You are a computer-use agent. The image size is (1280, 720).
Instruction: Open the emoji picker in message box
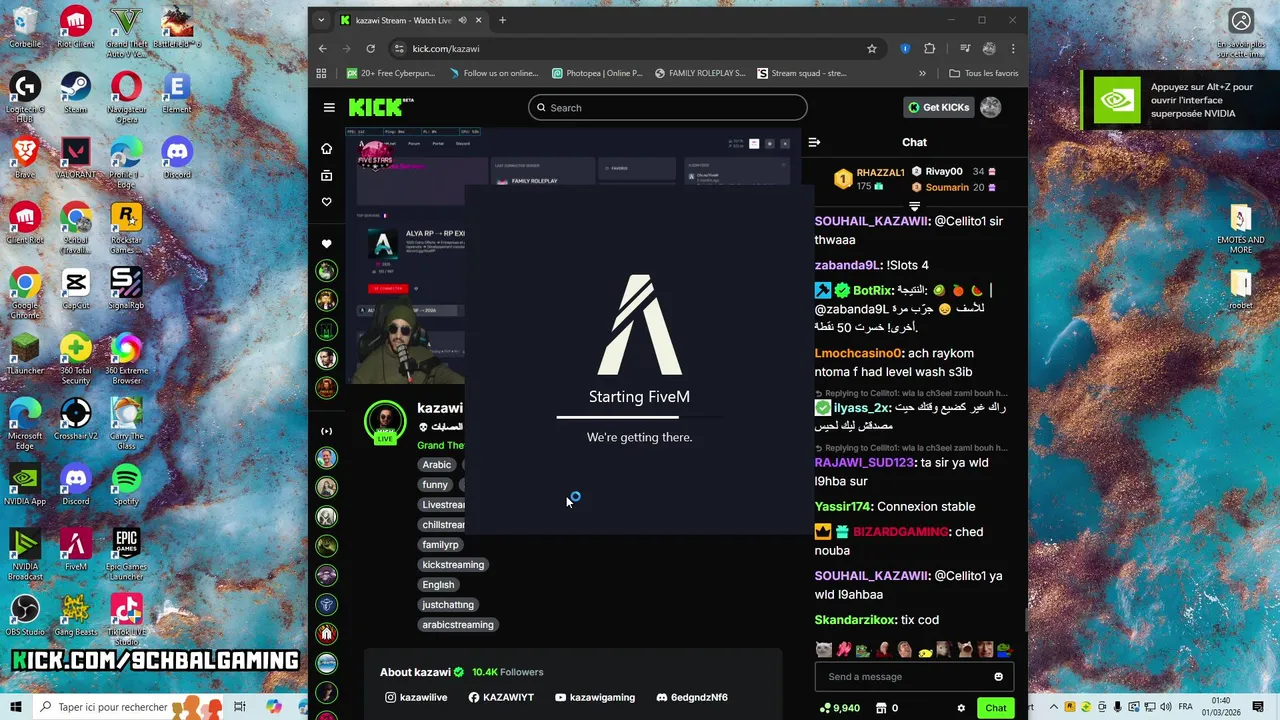pos(998,677)
